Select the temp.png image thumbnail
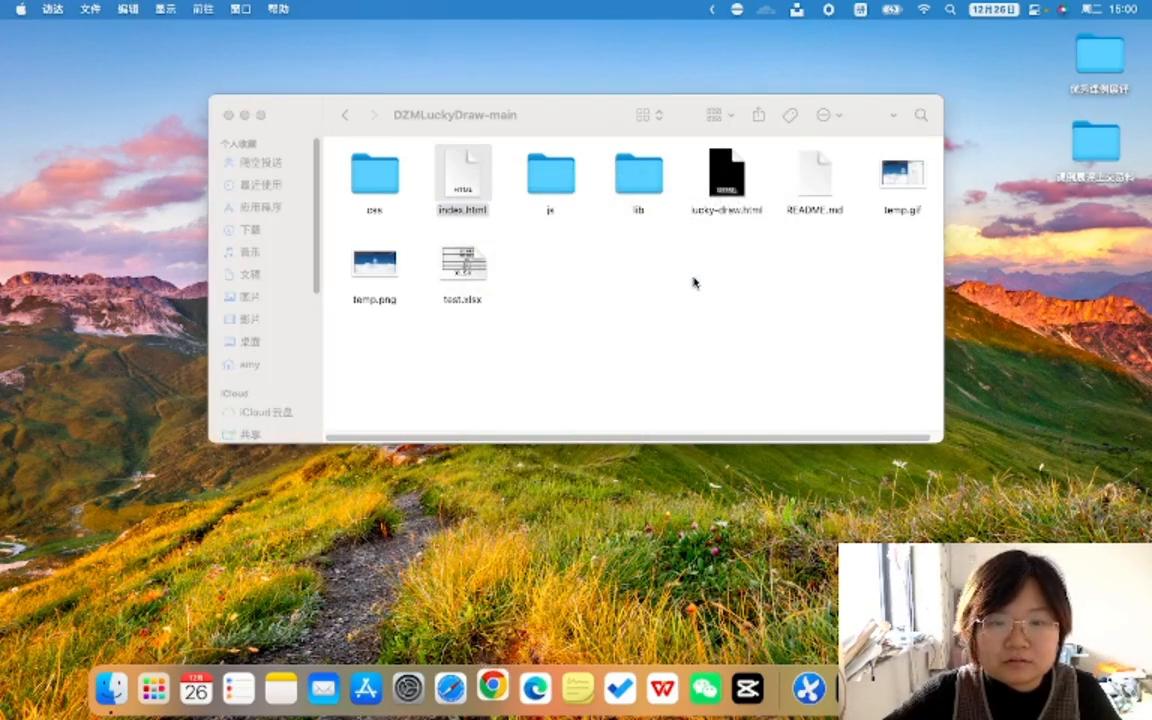The image size is (1152, 720). pos(375,264)
